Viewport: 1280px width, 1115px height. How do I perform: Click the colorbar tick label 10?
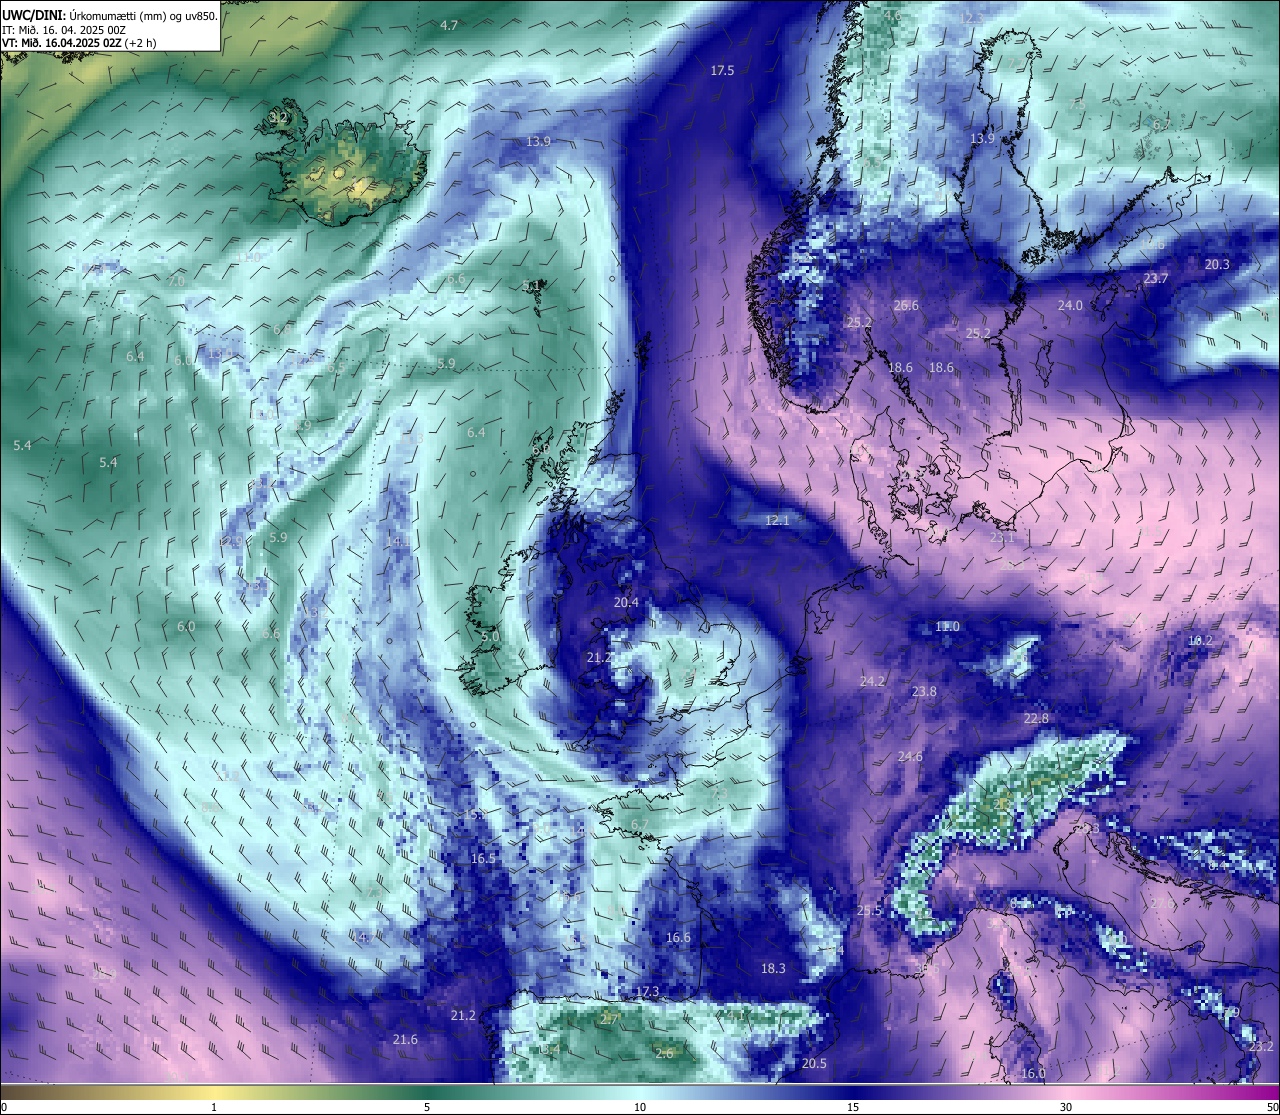tap(640, 1106)
